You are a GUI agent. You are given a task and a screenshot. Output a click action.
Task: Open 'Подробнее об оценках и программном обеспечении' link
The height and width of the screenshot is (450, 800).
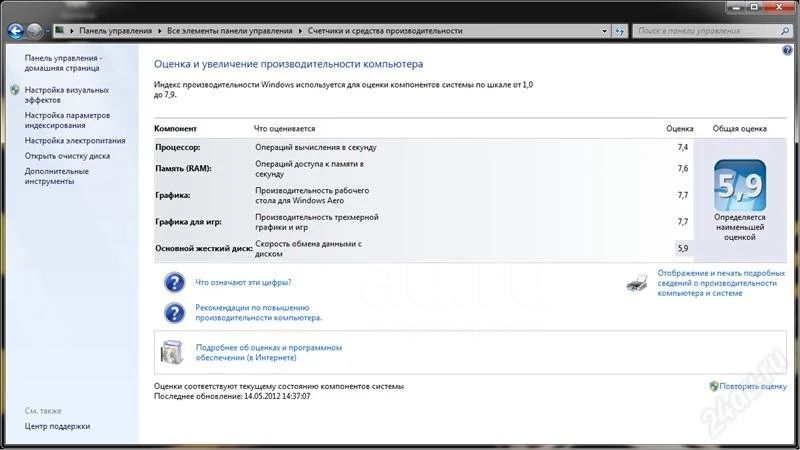(x=268, y=353)
